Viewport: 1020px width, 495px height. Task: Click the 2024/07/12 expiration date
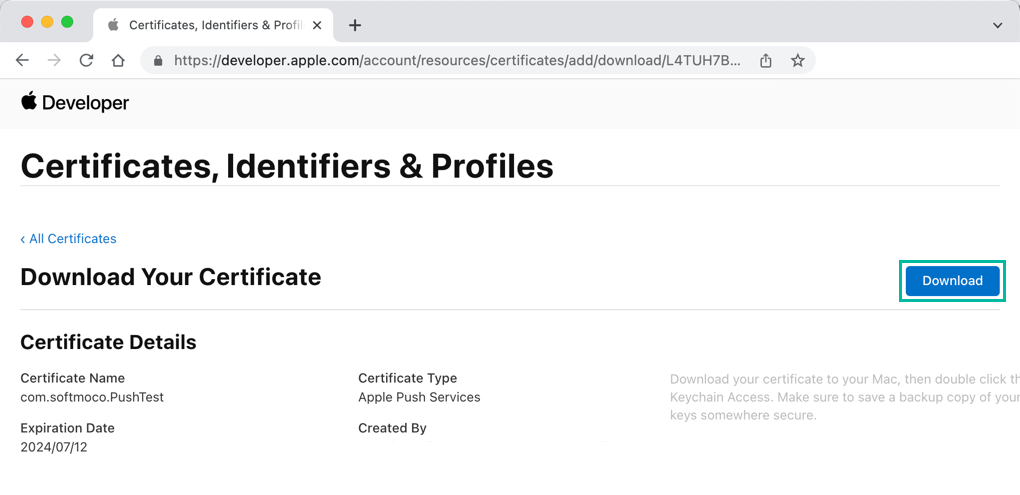click(x=52, y=447)
